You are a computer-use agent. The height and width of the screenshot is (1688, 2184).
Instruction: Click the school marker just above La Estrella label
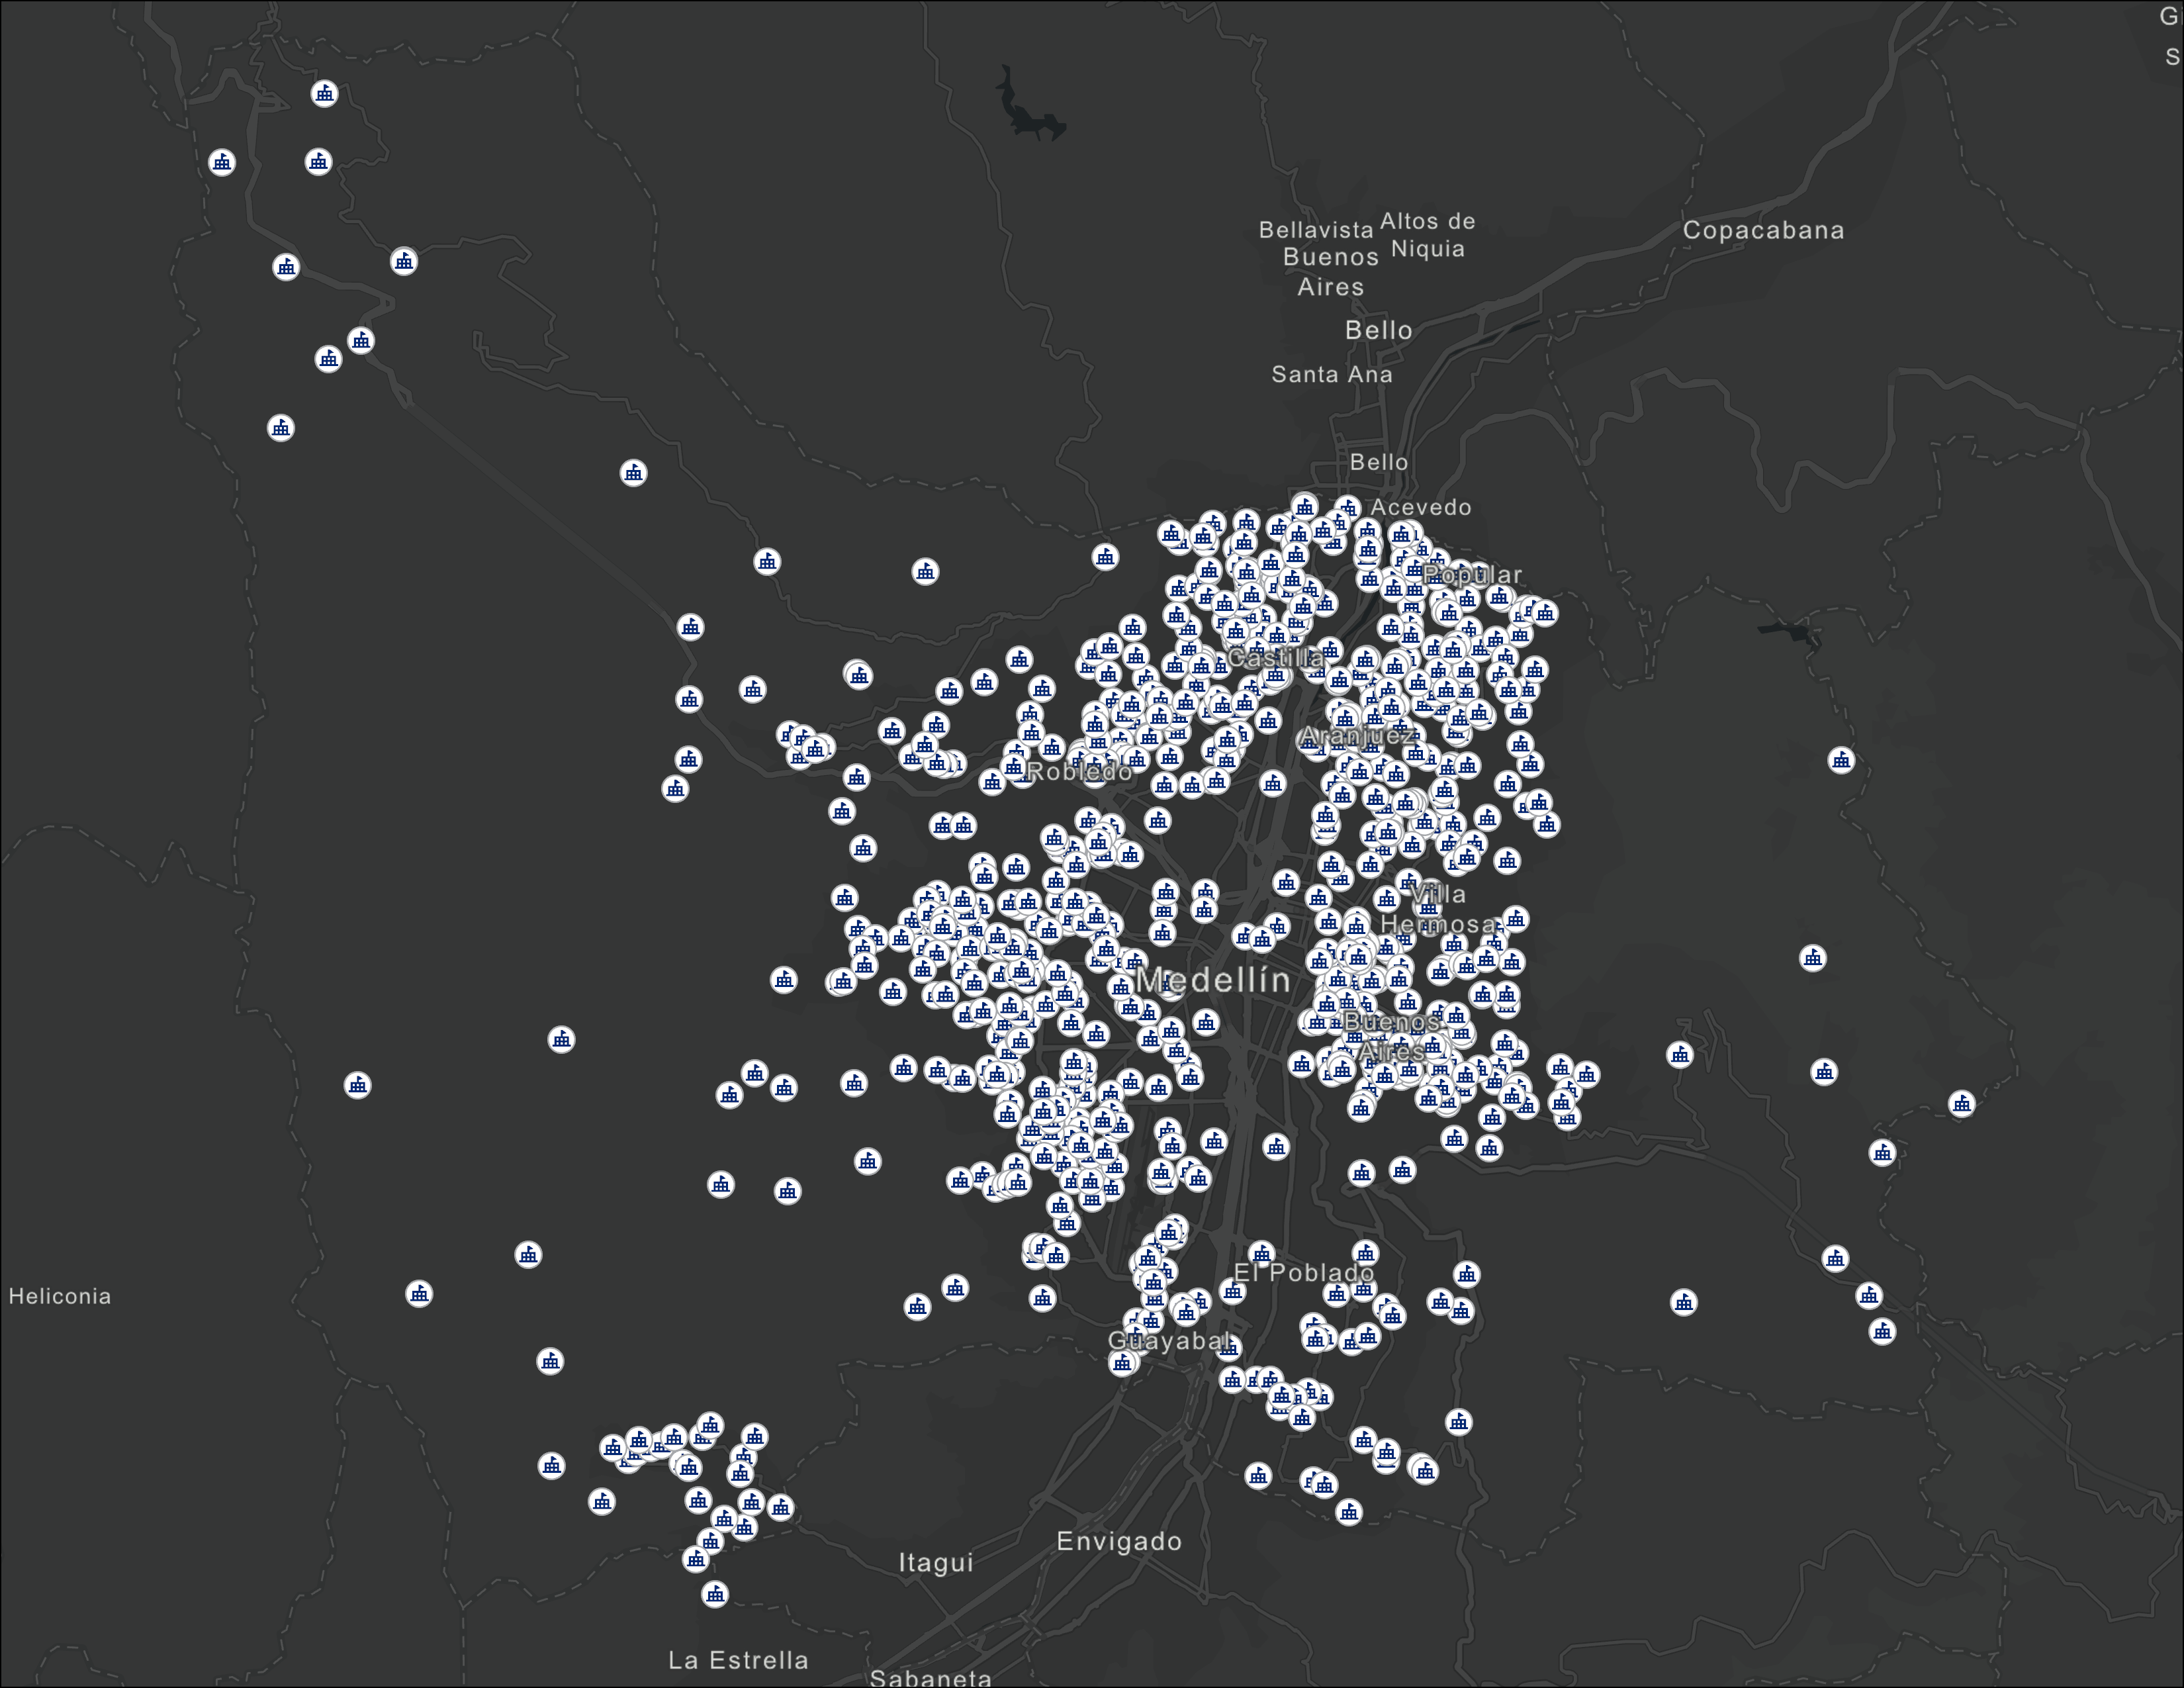pos(715,1594)
